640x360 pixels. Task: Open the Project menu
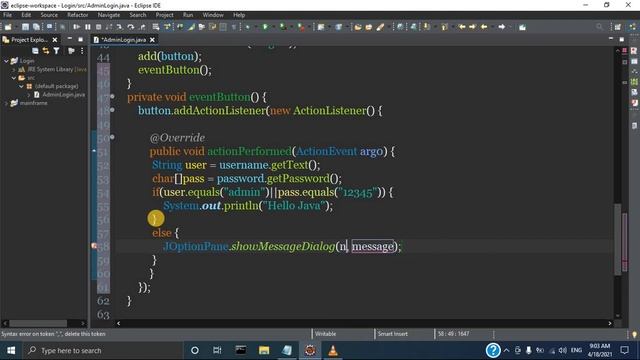164,15
